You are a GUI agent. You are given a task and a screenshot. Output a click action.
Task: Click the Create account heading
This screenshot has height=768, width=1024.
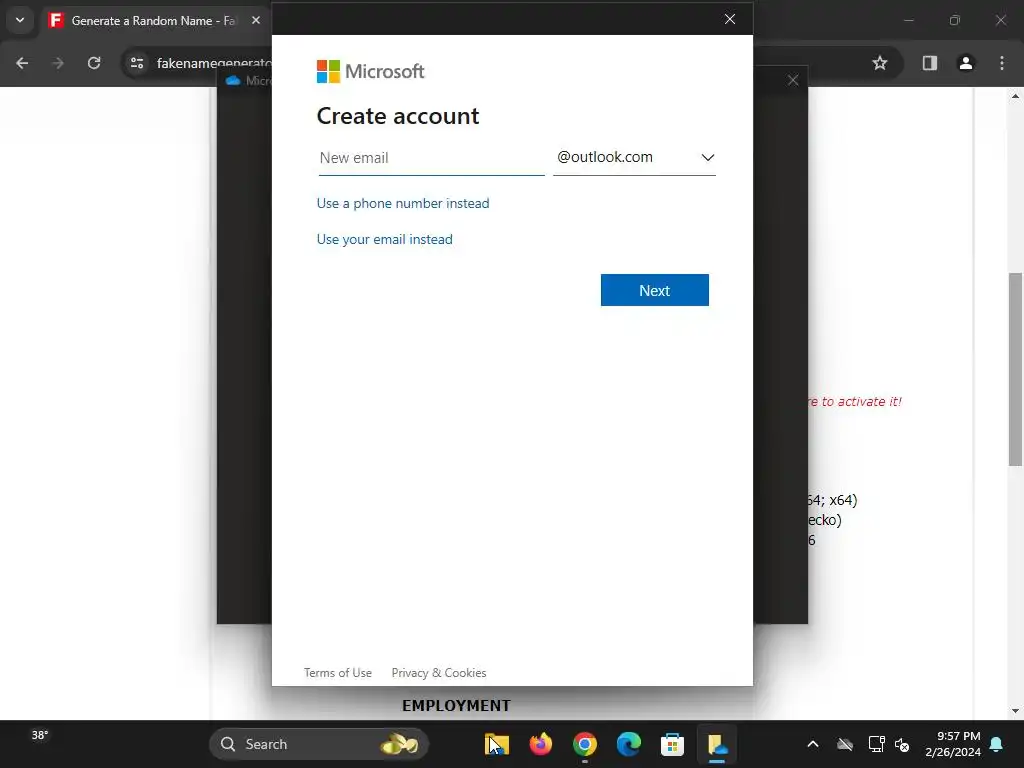(398, 116)
